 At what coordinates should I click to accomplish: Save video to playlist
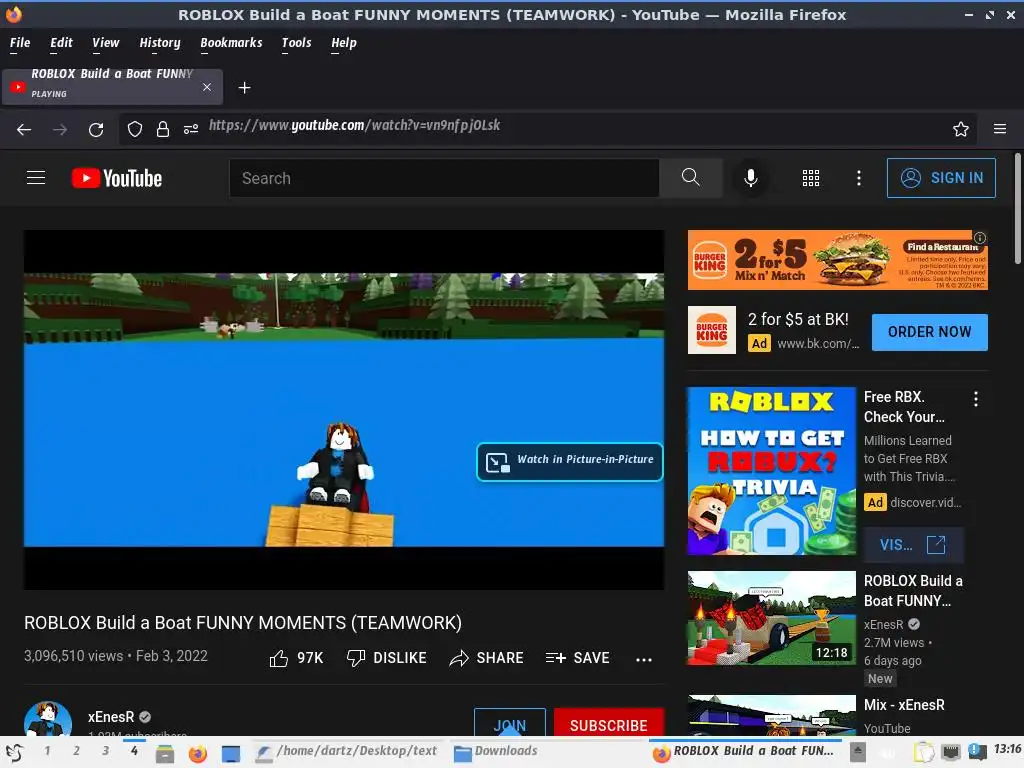click(577, 658)
